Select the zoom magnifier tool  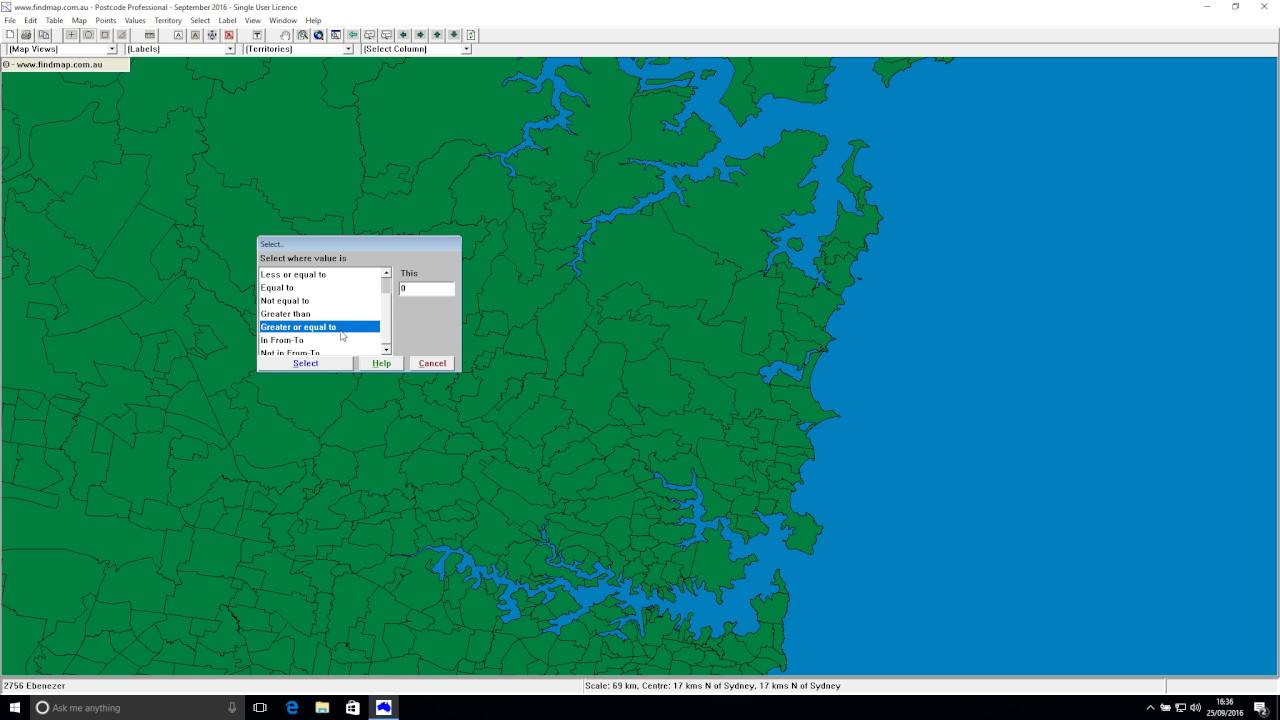click(x=302, y=35)
